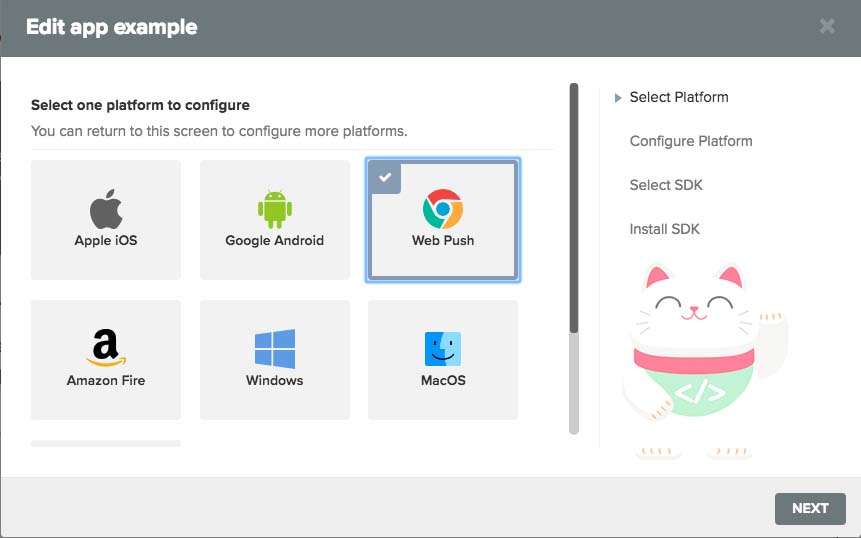Click the Google Android label
Screen dimensions: 861x538
[x=275, y=240]
